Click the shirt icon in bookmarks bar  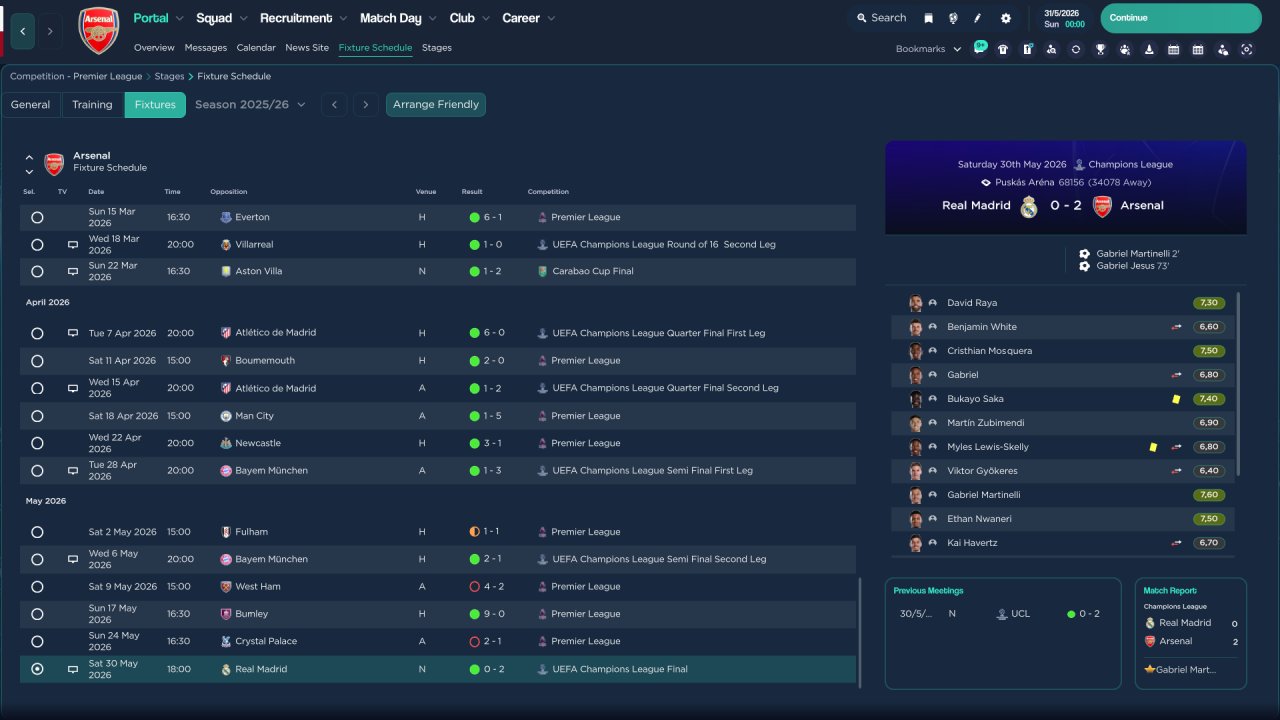[x=1003, y=49]
